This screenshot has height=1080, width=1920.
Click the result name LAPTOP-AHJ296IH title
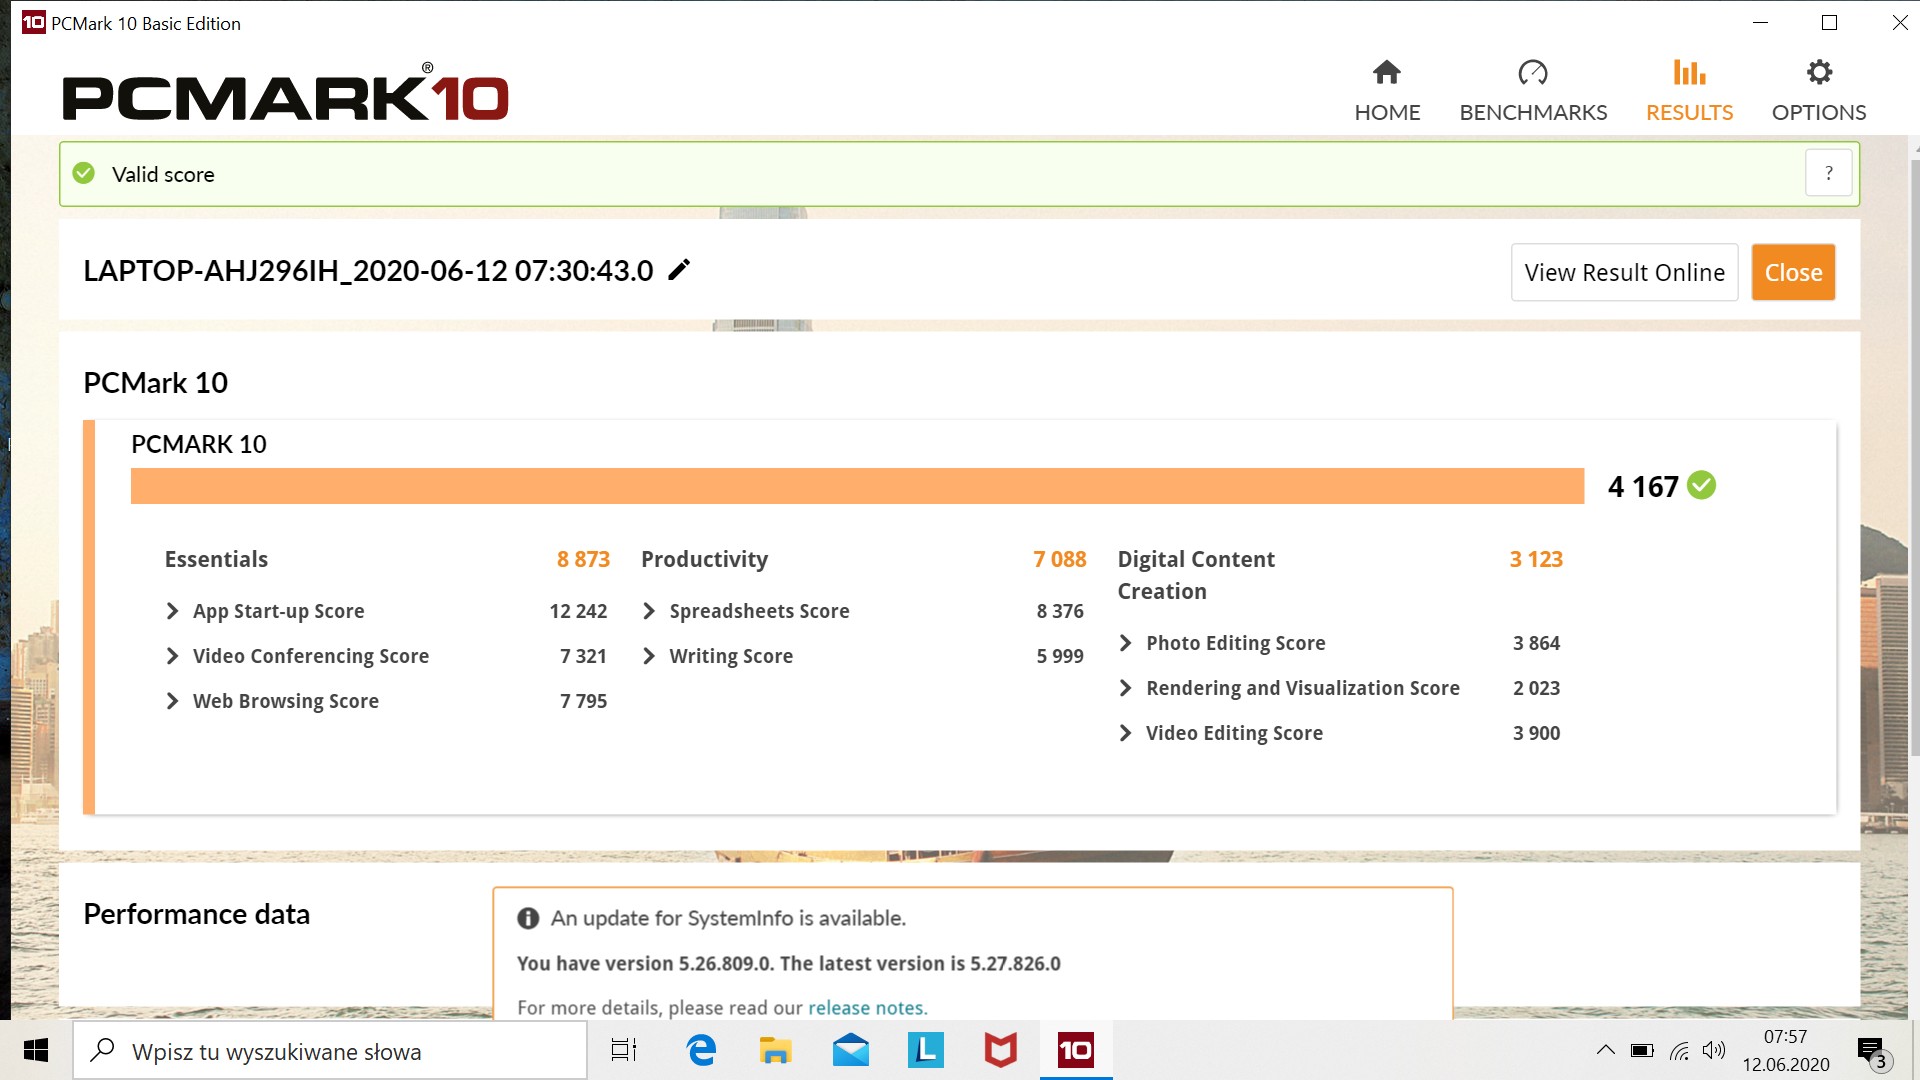[x=368, y=270]
